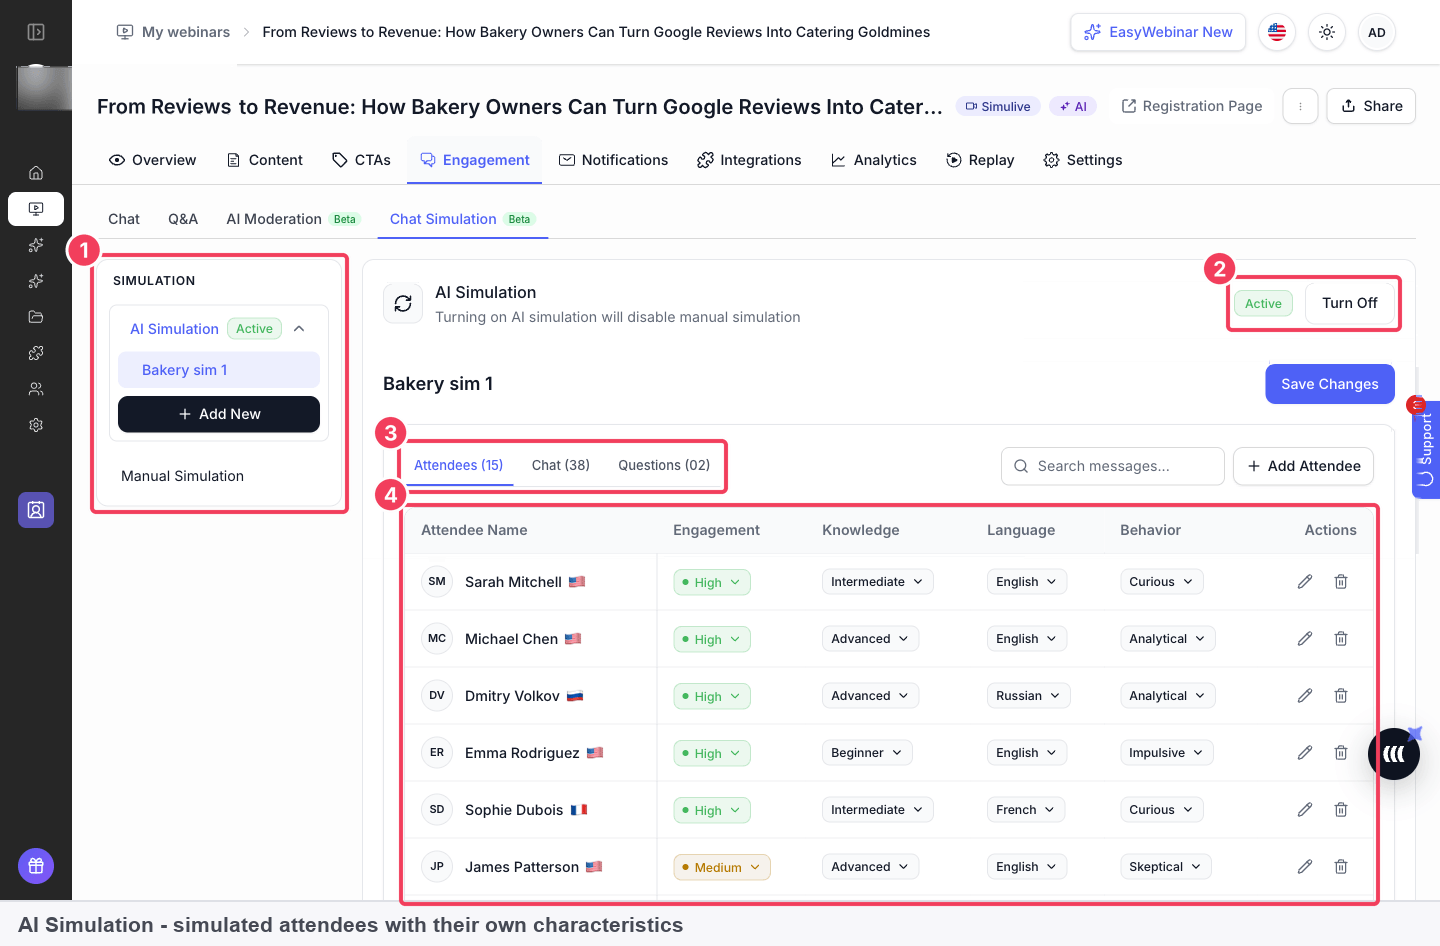Open the folder icon in left sidebar
This screenshot has height=946, width=1440.
click(x=36, y=317)
